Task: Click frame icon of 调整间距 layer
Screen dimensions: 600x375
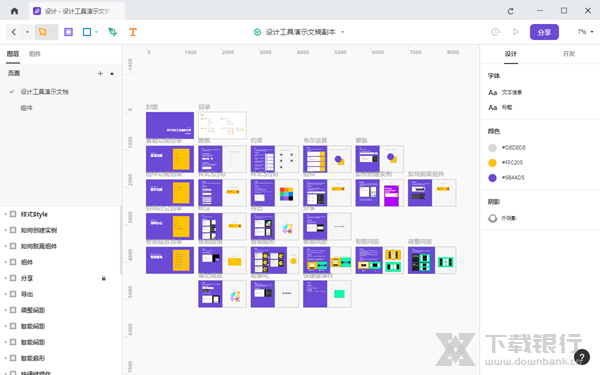Action: click(x=13, y=310)
